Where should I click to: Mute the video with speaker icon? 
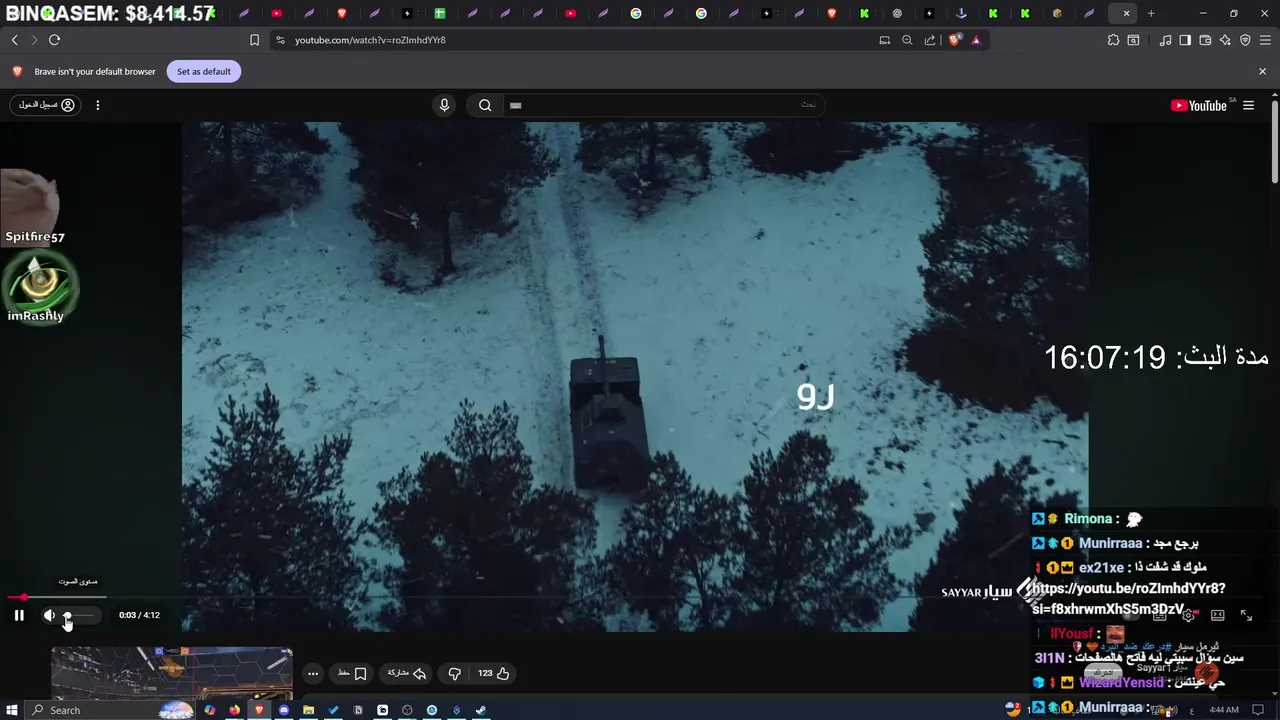click(49, 615)
